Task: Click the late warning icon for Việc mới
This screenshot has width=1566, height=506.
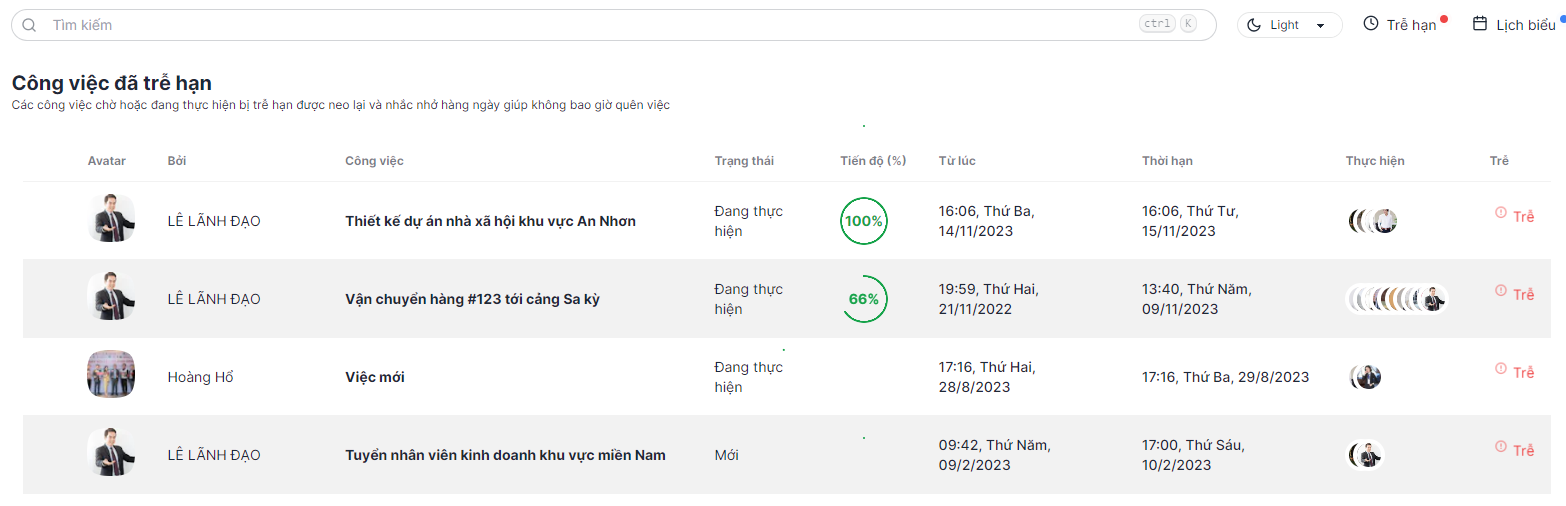Action: [1500, 368]
